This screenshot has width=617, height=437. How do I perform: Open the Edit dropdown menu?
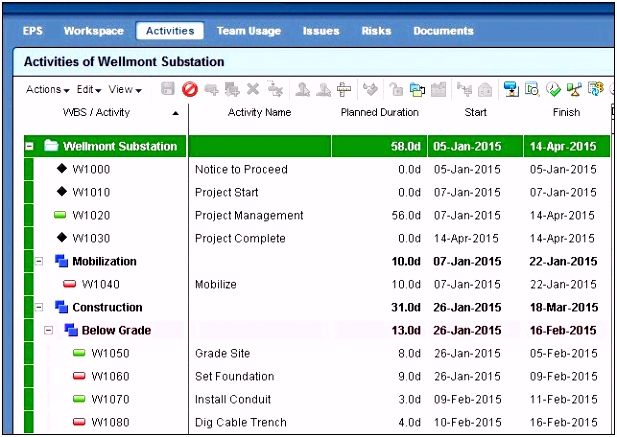tap(89, 90)
